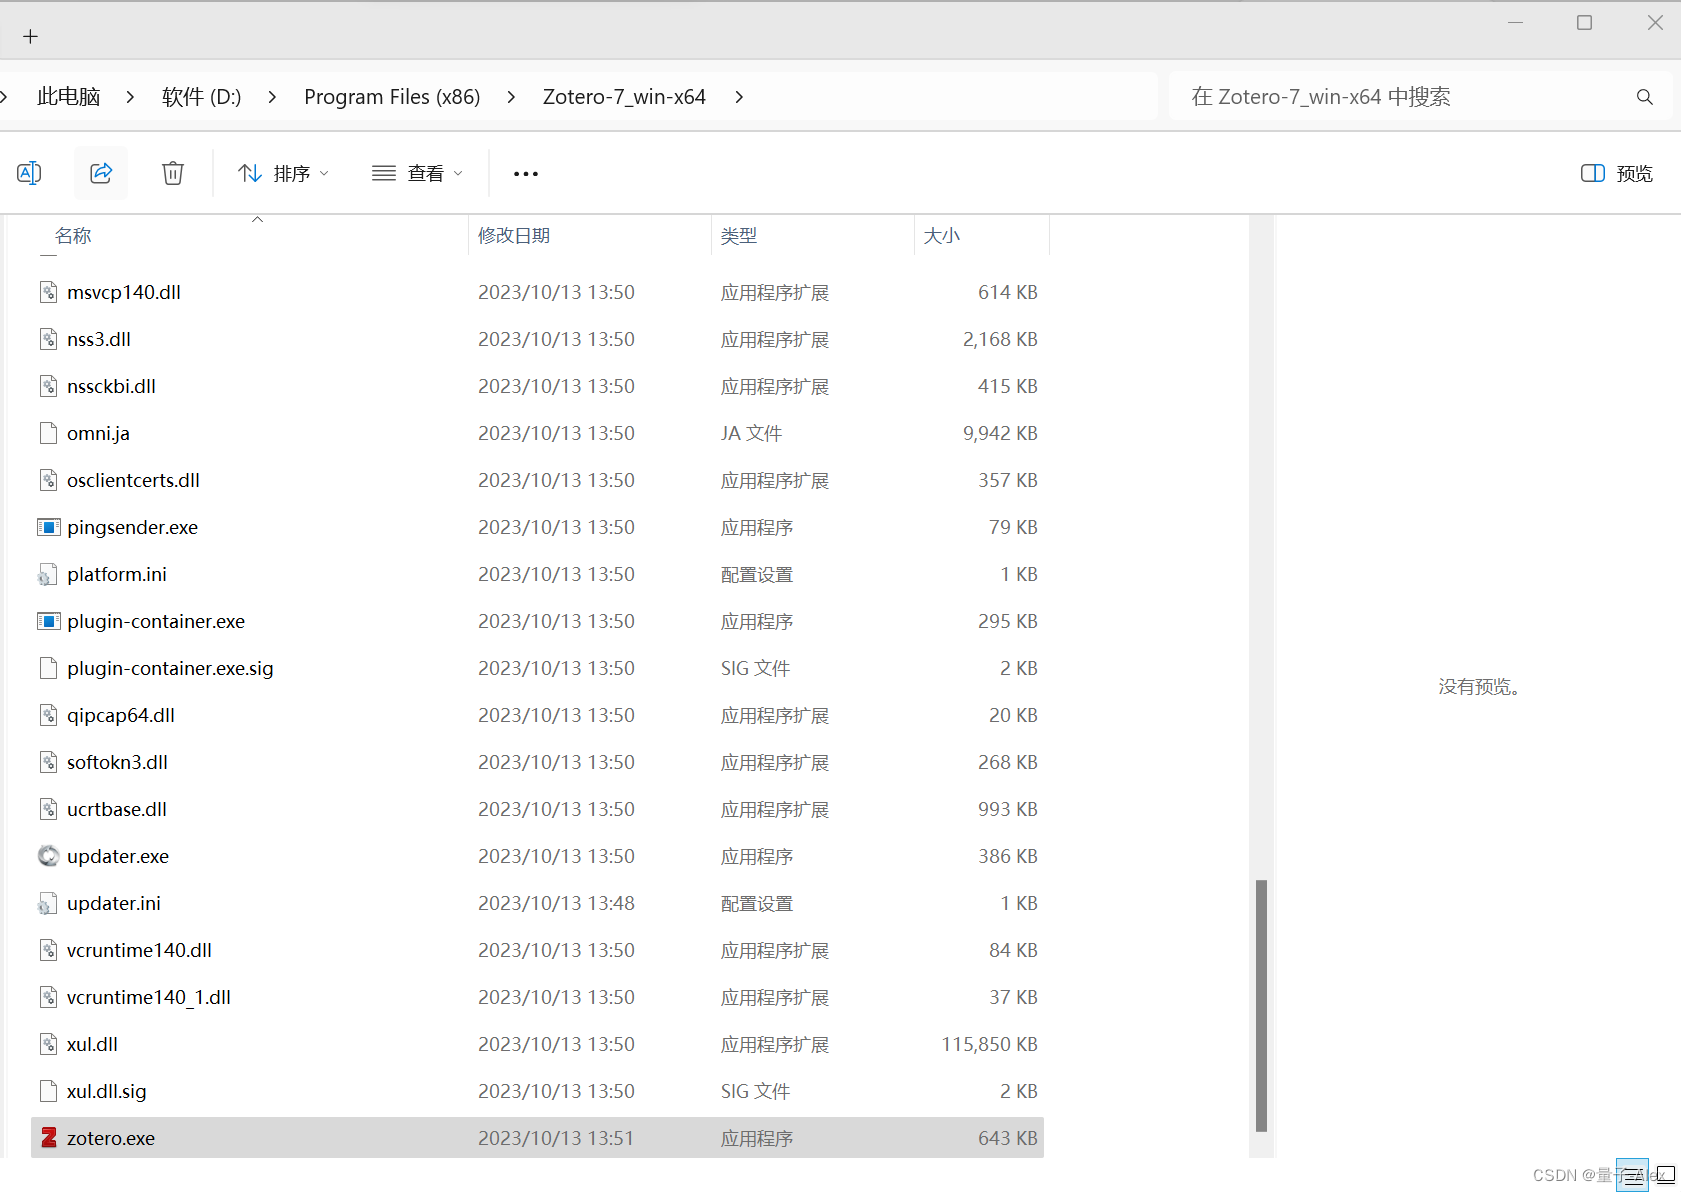Click the 2,168 KB size cell
The width and height of the screenshot is (1681, 1192).
[x=1000, y=339]
